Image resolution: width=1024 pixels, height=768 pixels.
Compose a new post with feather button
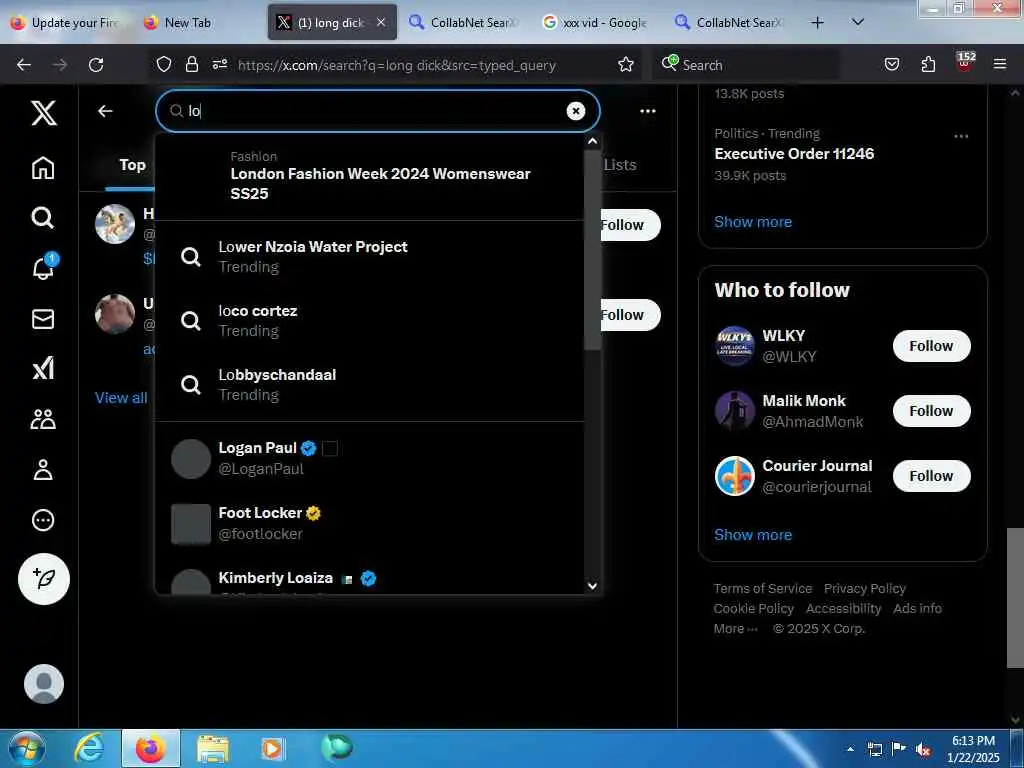click(44, 579)
